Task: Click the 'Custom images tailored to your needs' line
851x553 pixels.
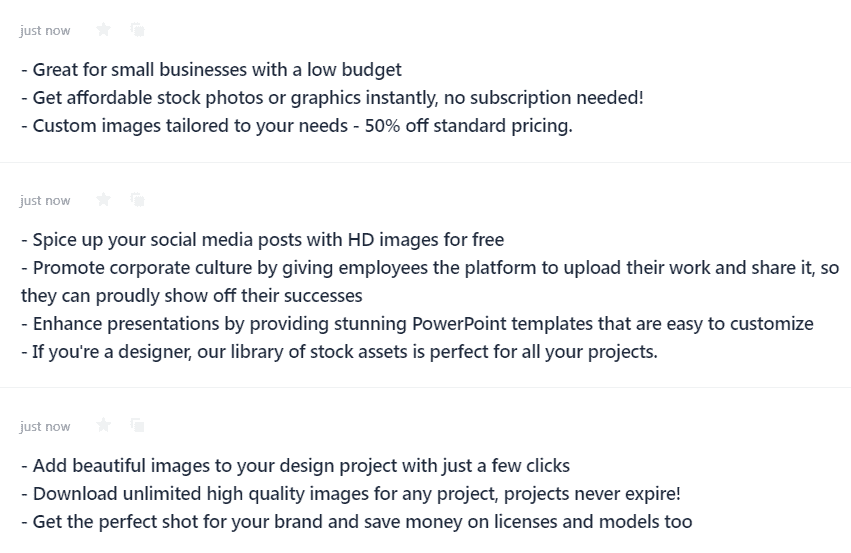Action: [297, 126]
